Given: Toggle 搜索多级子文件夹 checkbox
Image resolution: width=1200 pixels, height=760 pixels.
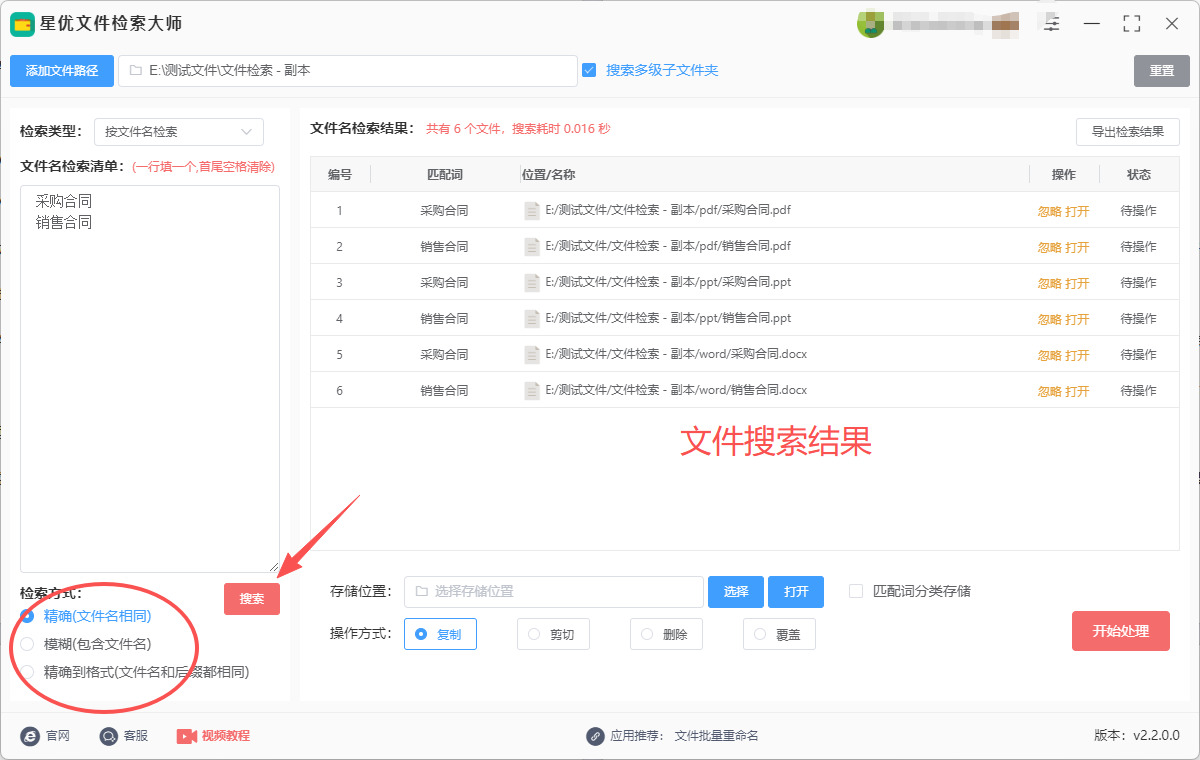Looking at the screenshot, I should pos(589,70).
